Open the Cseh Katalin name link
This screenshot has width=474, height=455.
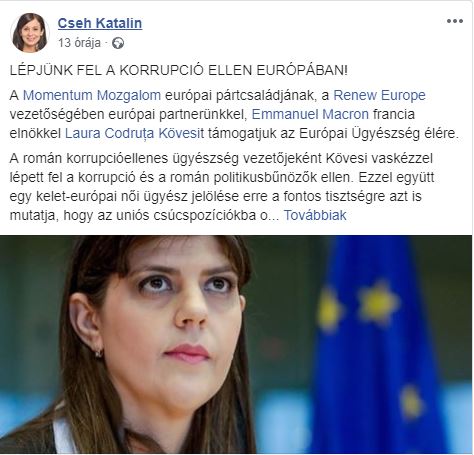[x=100, y=23]
